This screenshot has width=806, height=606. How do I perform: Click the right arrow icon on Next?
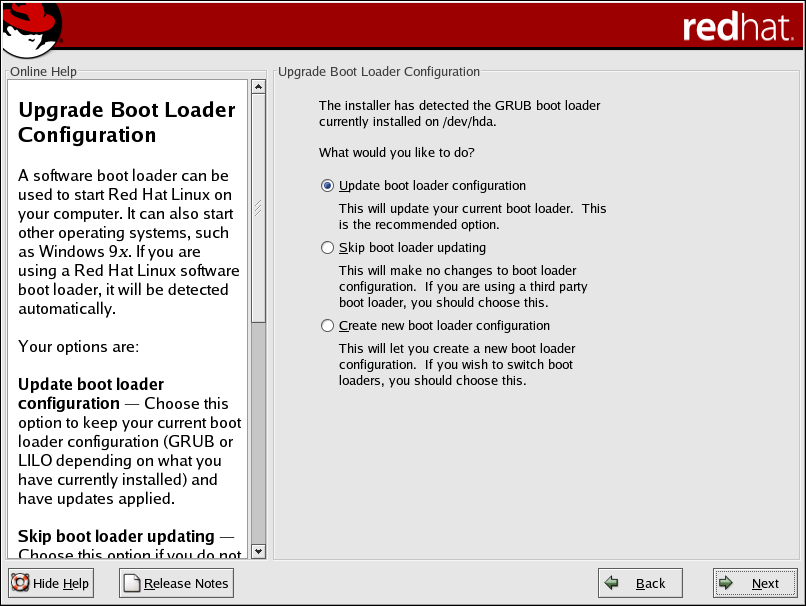coord(728,583)
